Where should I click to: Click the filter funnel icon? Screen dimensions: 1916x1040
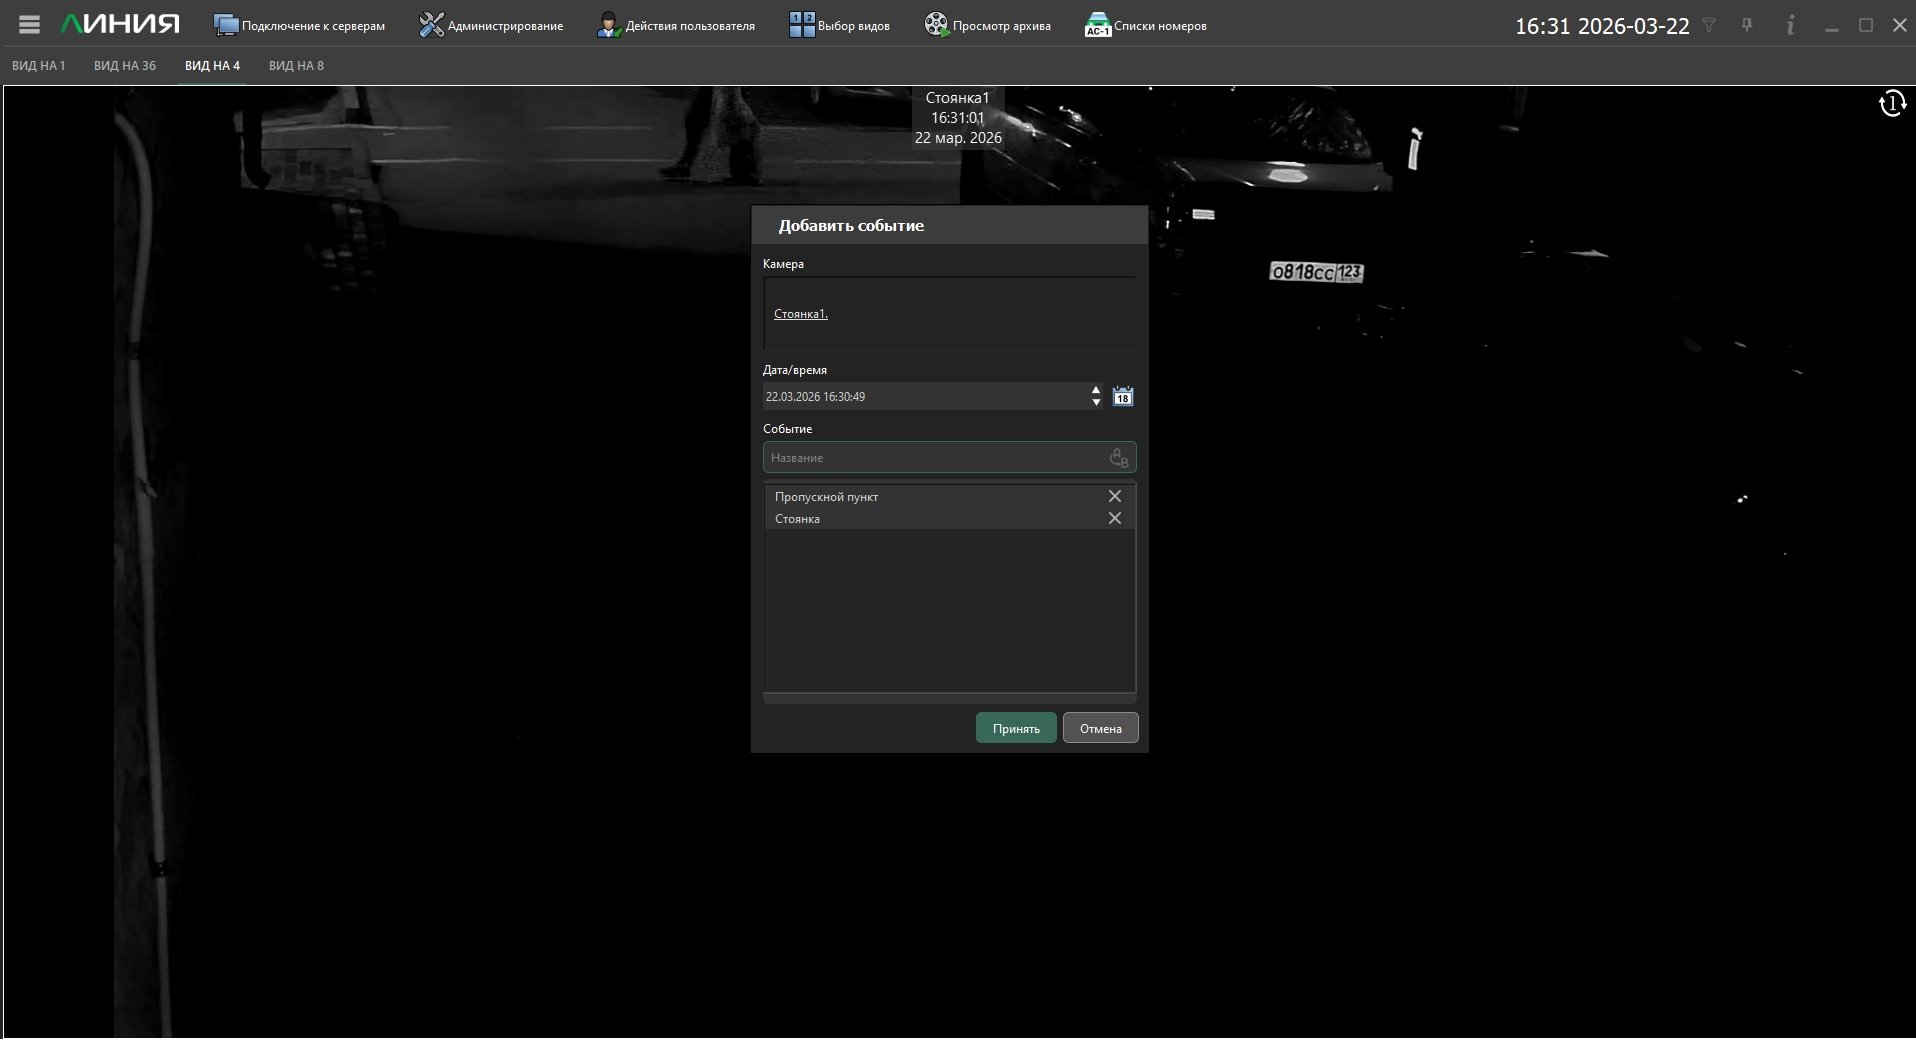tap(1709, 26)
